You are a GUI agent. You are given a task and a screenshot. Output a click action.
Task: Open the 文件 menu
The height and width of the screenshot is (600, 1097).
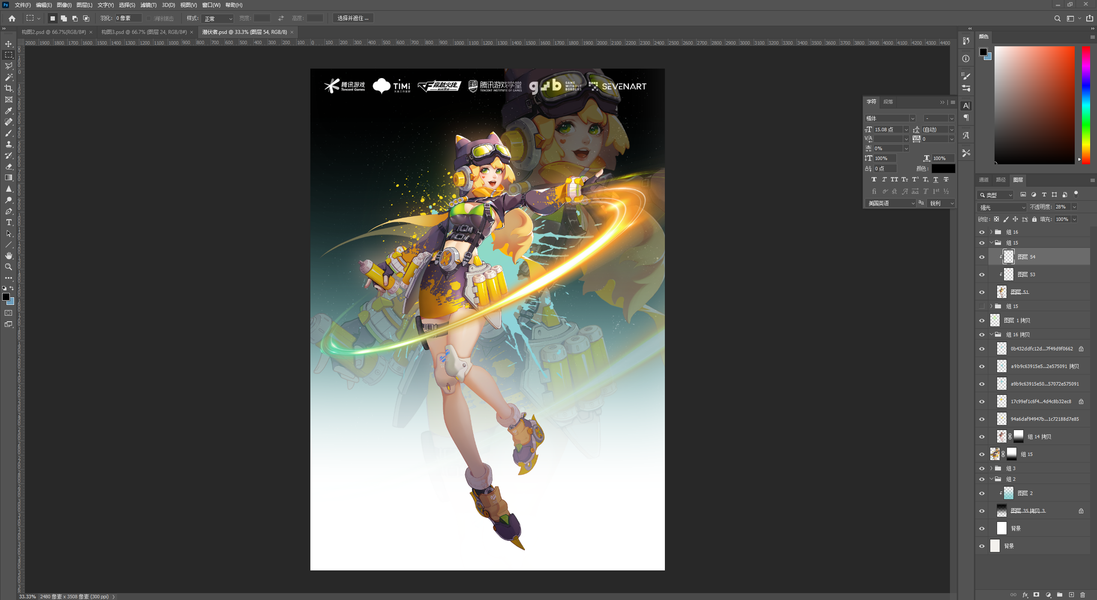point(22,5)
